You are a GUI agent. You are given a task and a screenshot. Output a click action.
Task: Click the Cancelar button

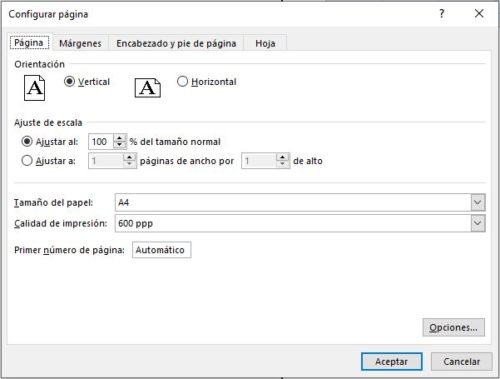pyautogui.click(x=462, y=362)
